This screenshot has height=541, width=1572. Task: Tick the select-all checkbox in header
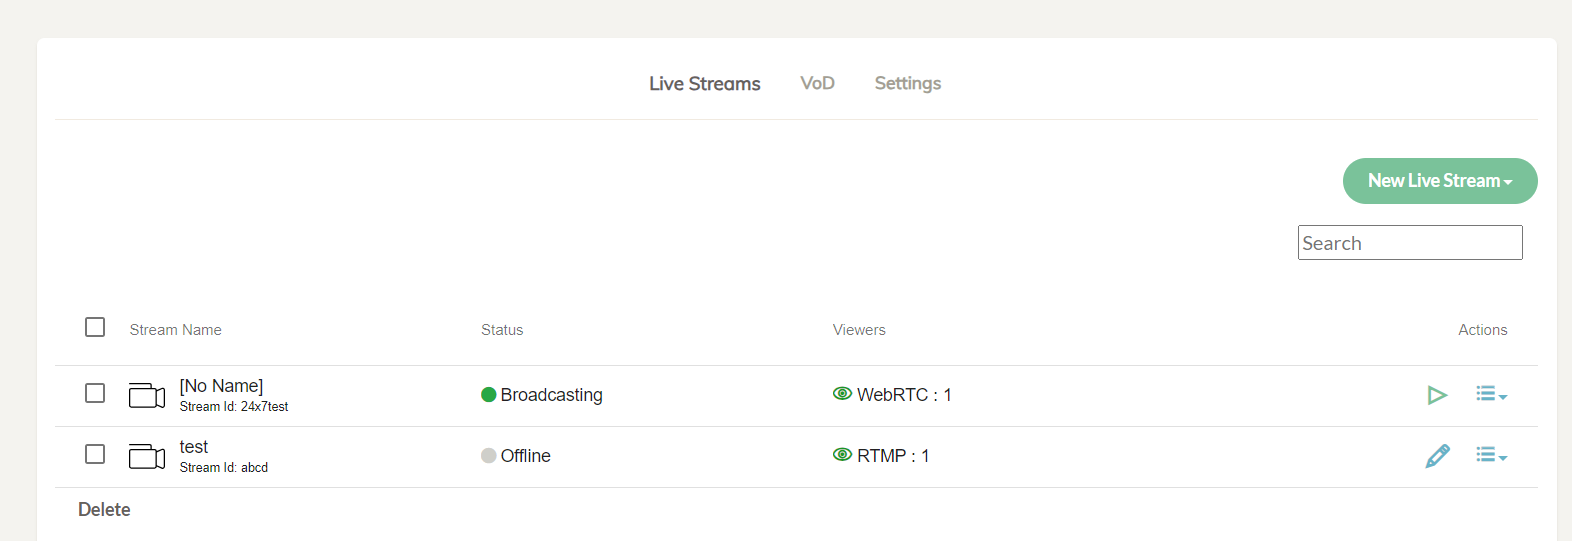[x=95, y=327]
